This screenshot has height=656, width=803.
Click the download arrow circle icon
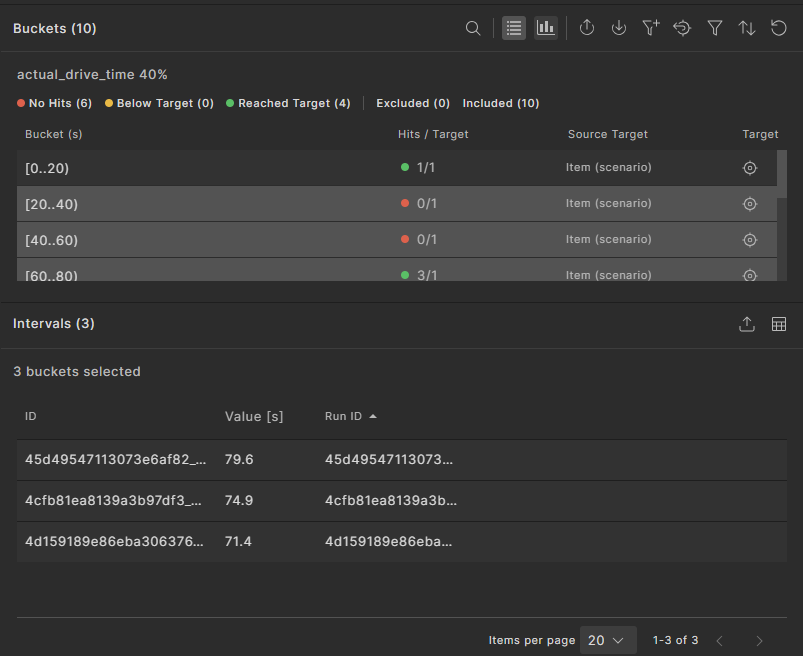pyautogui.click(x=619, y=28)
